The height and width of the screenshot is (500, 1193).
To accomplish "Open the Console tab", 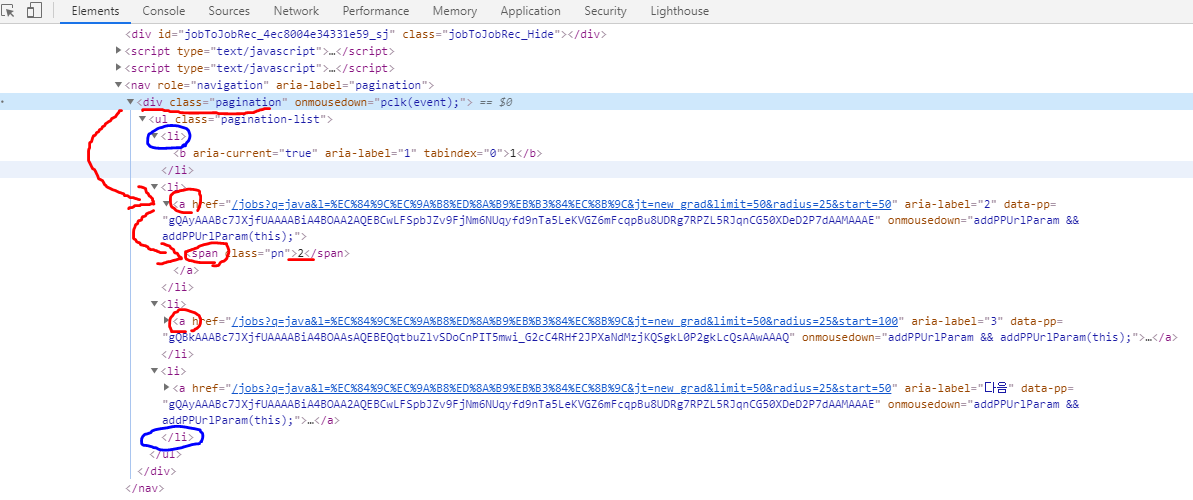I will click(164, 11).
